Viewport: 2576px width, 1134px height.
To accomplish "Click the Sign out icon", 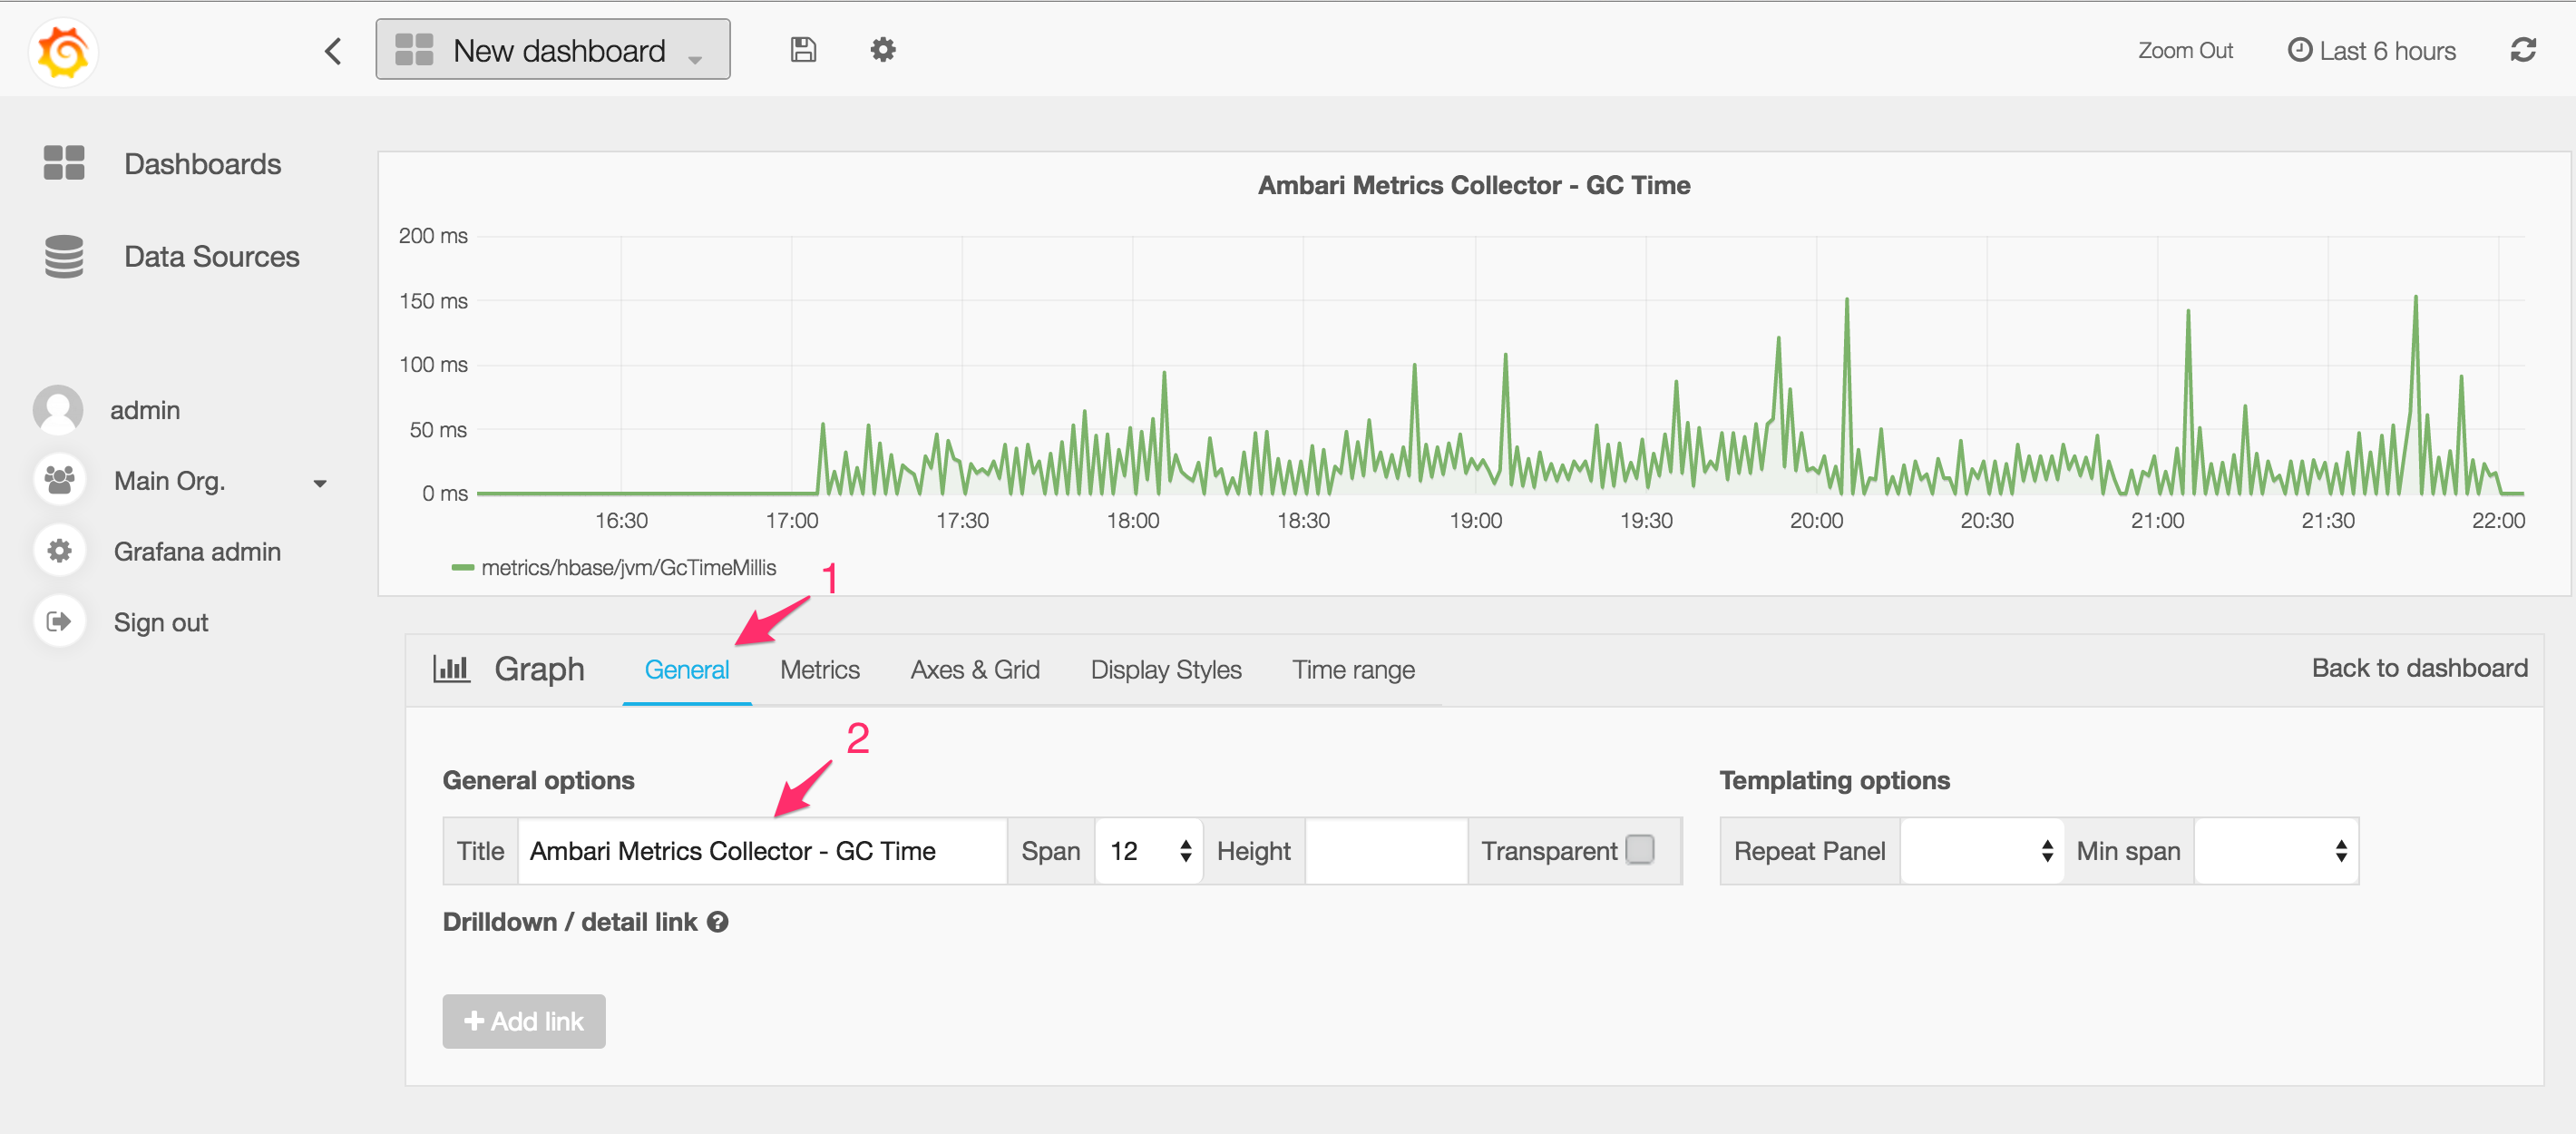I will (x=59, y=621).
